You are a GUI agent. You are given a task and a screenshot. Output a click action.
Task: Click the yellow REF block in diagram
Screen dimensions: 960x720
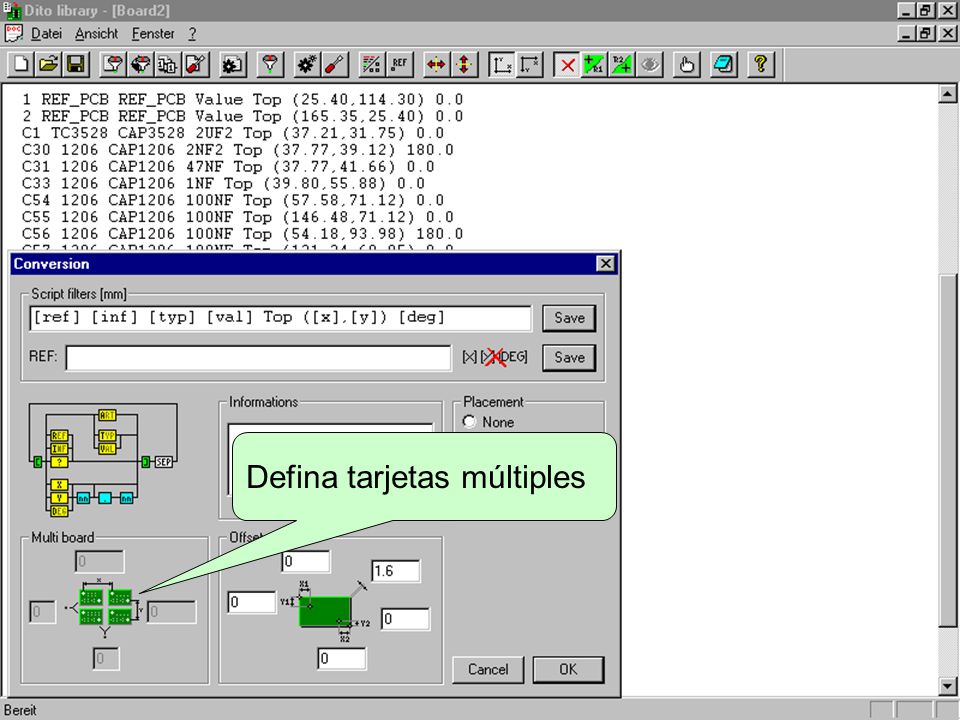(59, 435)
